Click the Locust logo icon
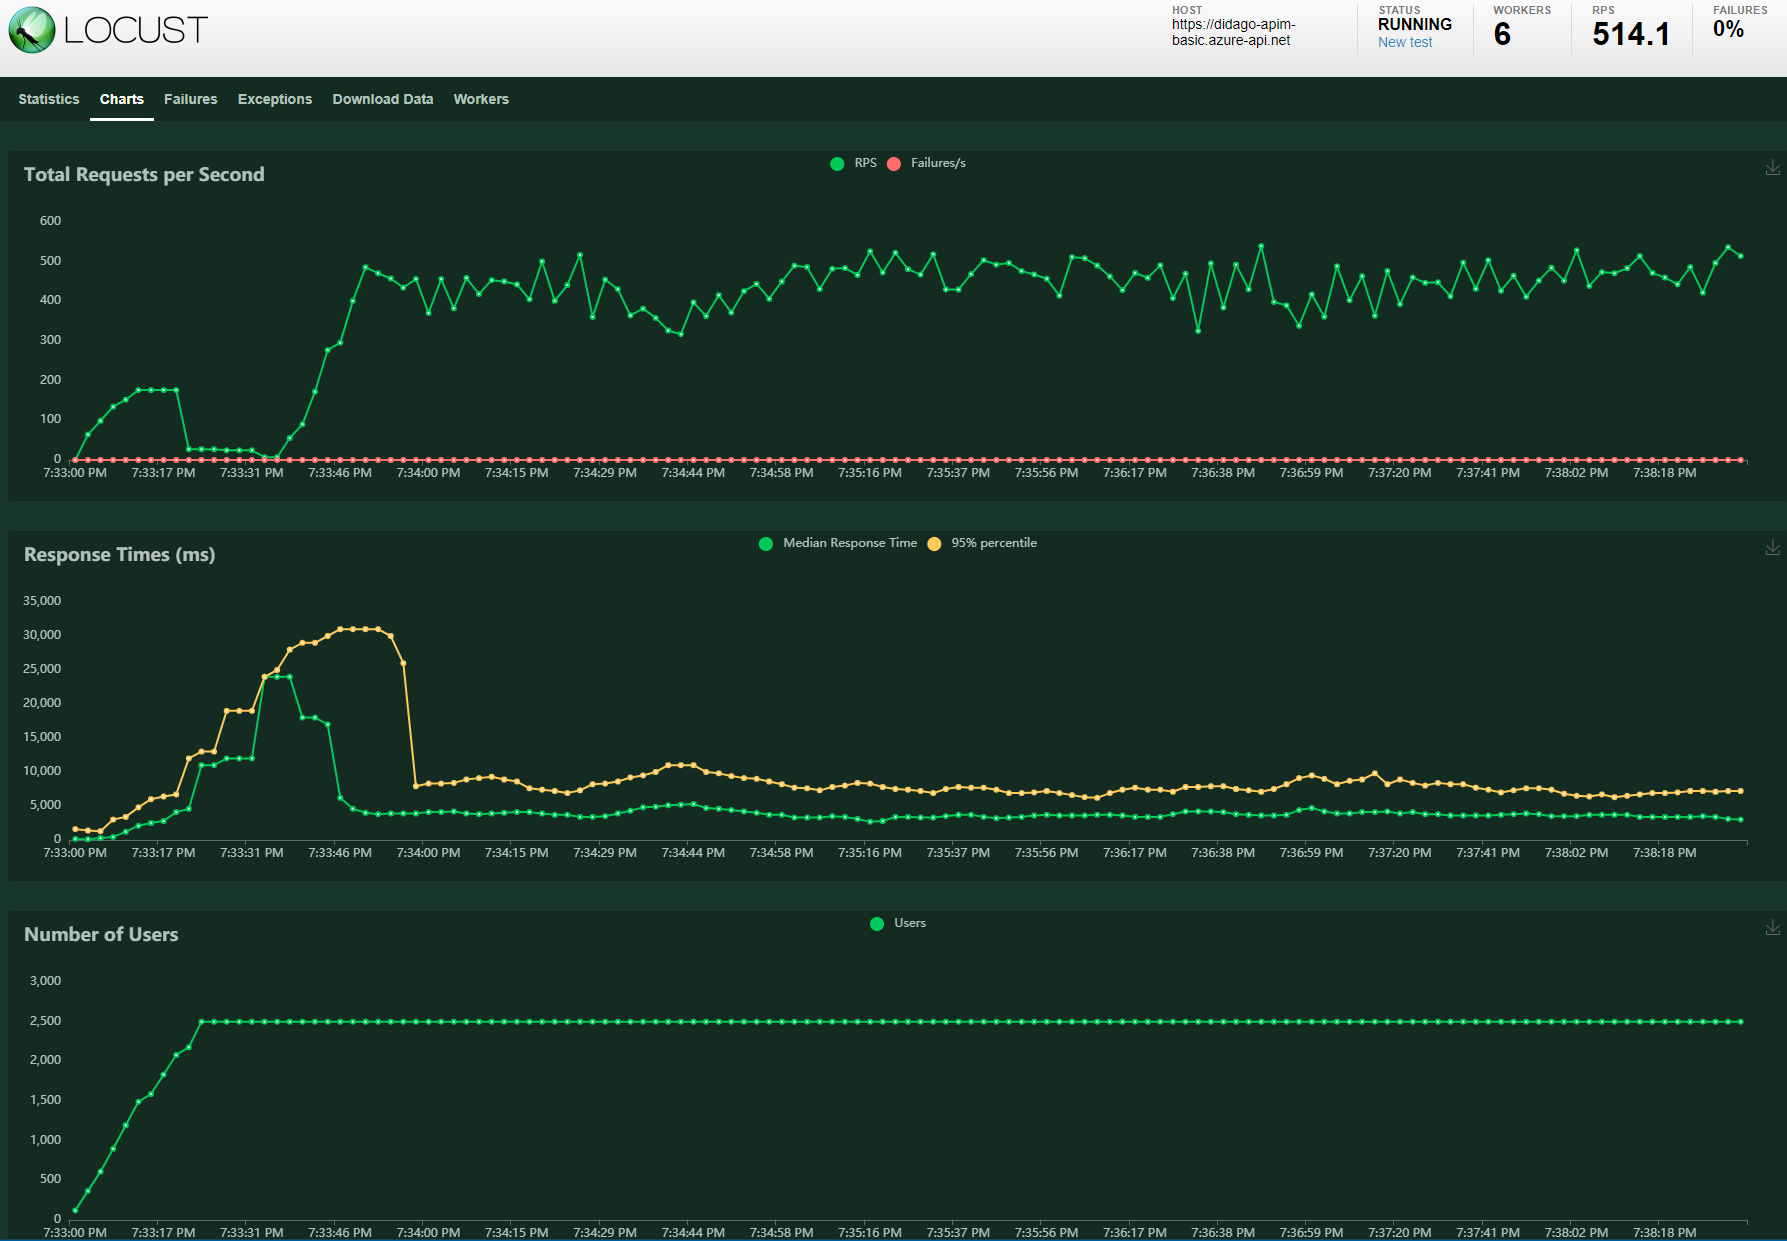The image size is (1787, 1241). (32, 30)
